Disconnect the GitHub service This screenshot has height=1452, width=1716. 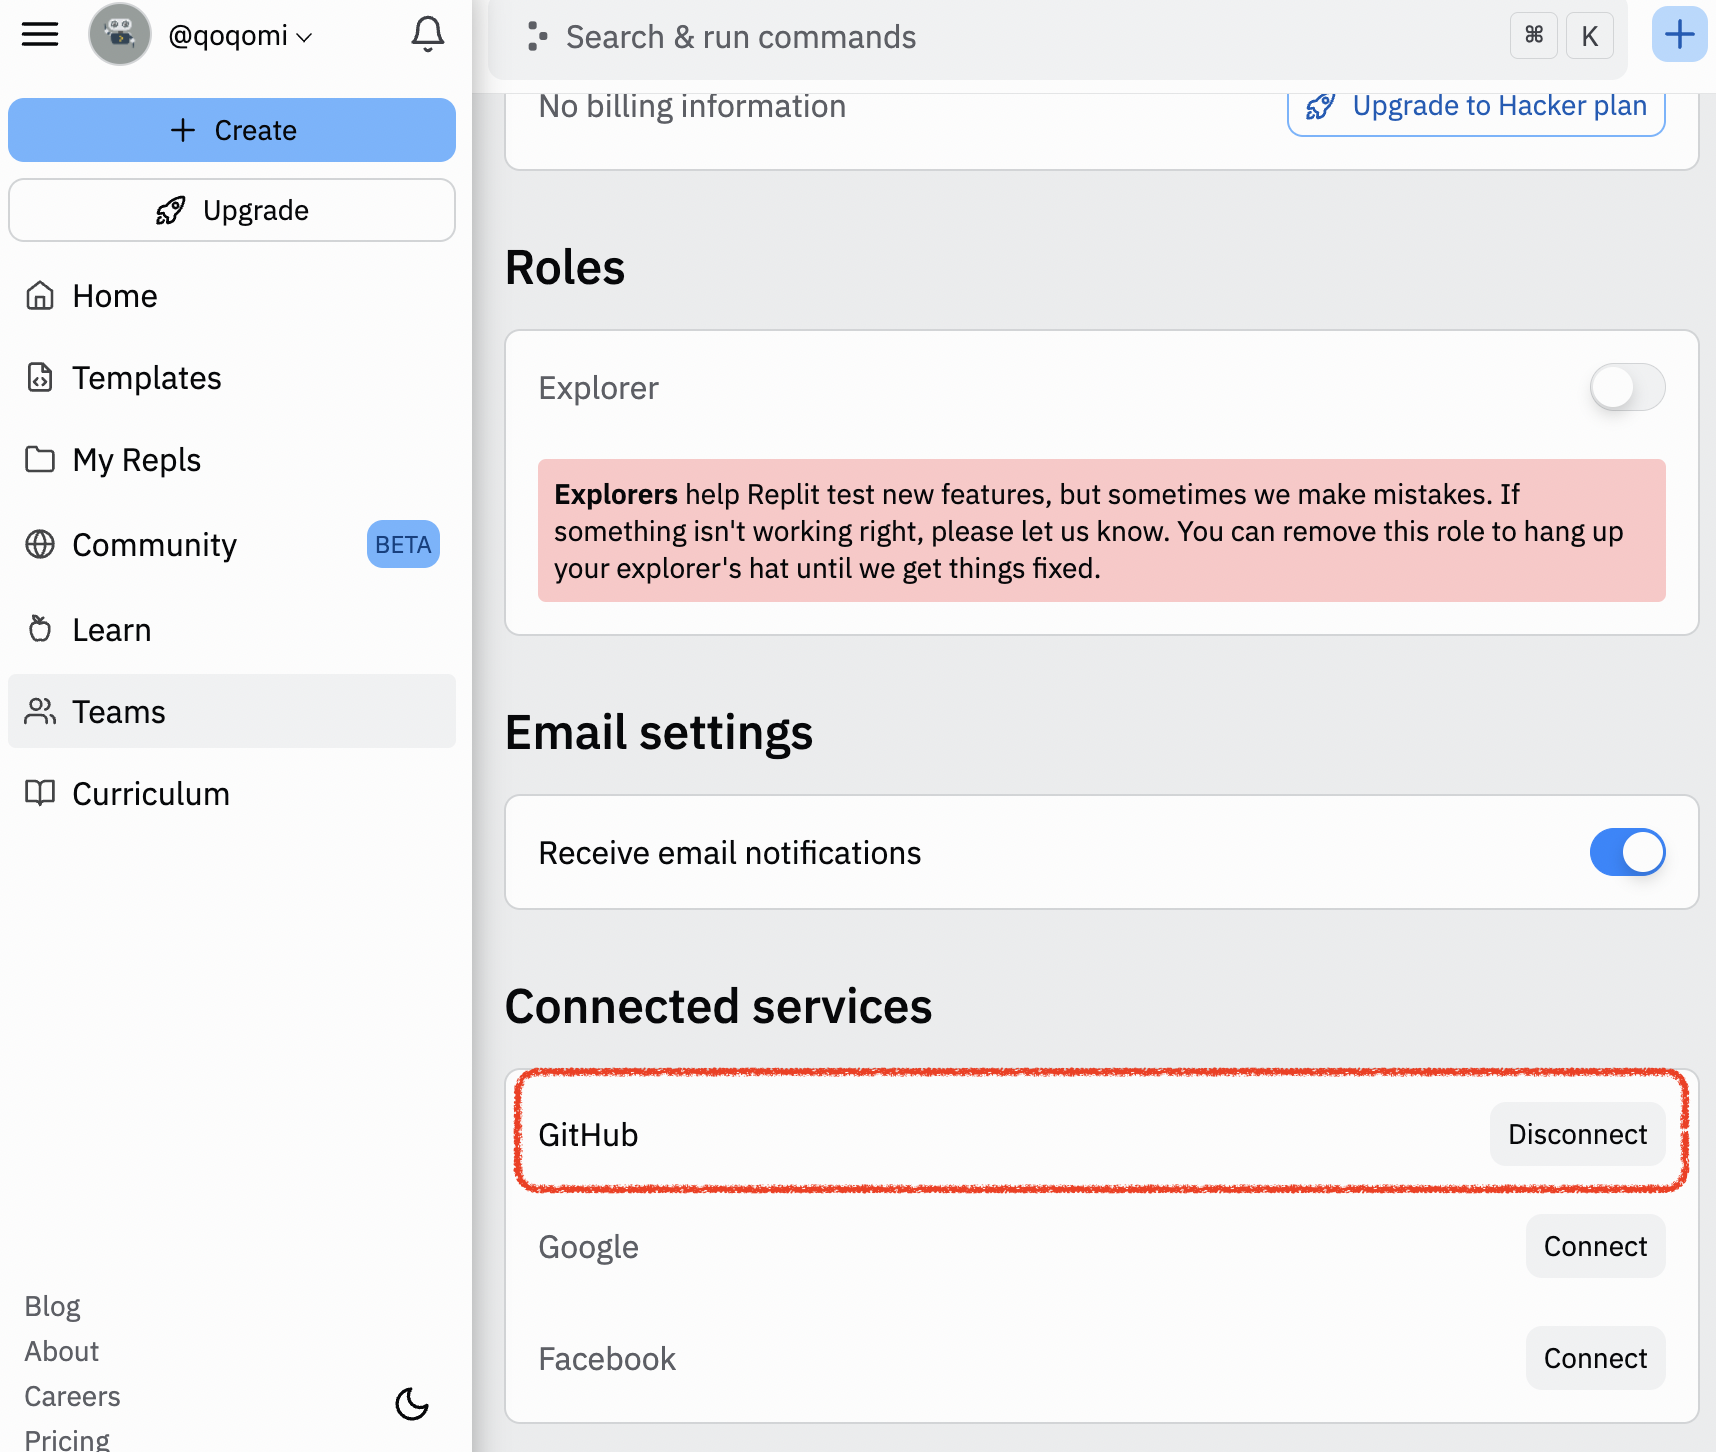click(1578, 1134)
